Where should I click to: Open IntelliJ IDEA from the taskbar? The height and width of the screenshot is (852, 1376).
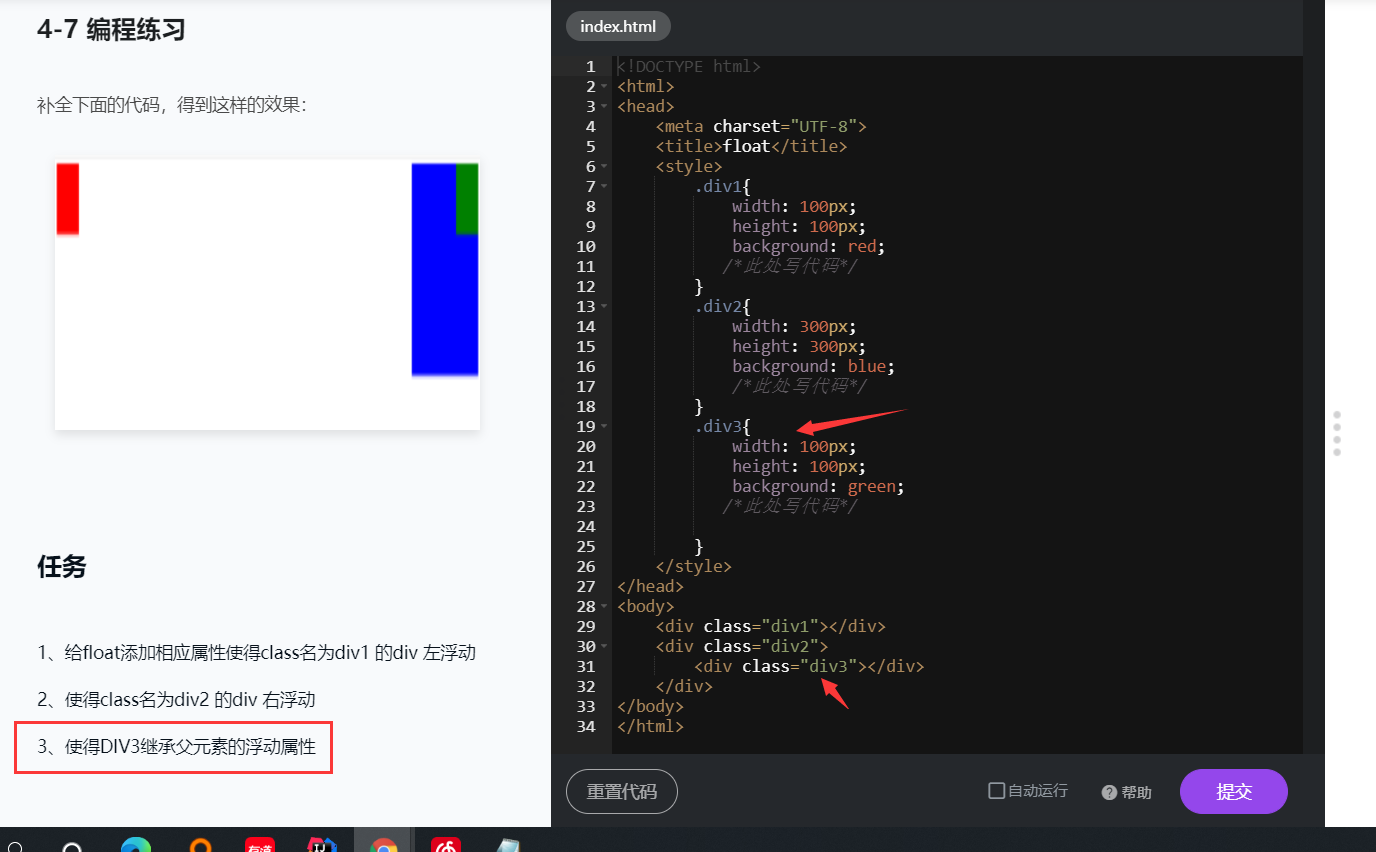[322, 845]
